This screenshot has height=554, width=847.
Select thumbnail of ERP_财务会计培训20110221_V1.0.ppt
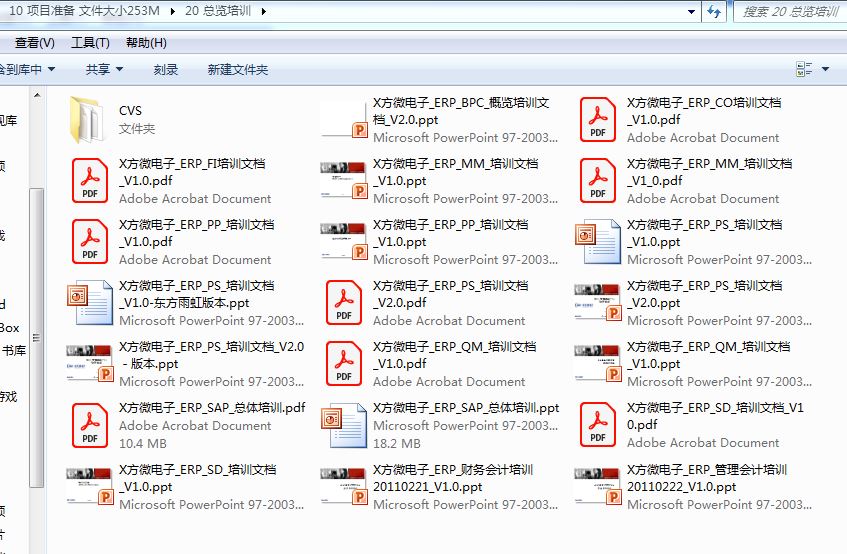coord(344,486)
